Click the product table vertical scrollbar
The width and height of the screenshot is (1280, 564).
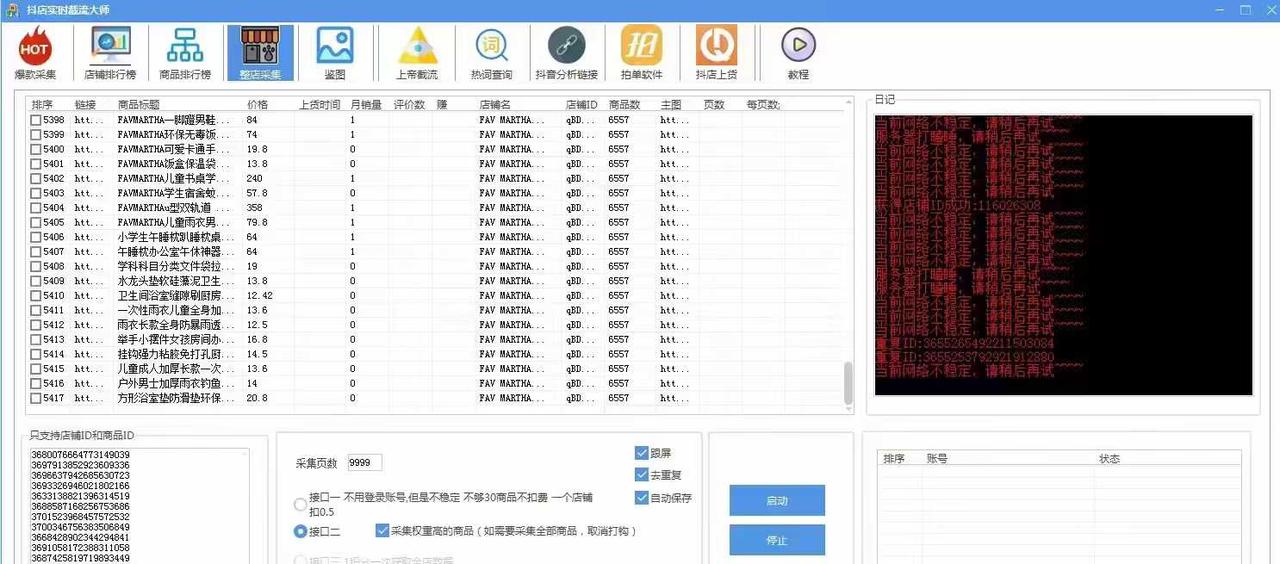pyautogui.click(x=849, y=380)
